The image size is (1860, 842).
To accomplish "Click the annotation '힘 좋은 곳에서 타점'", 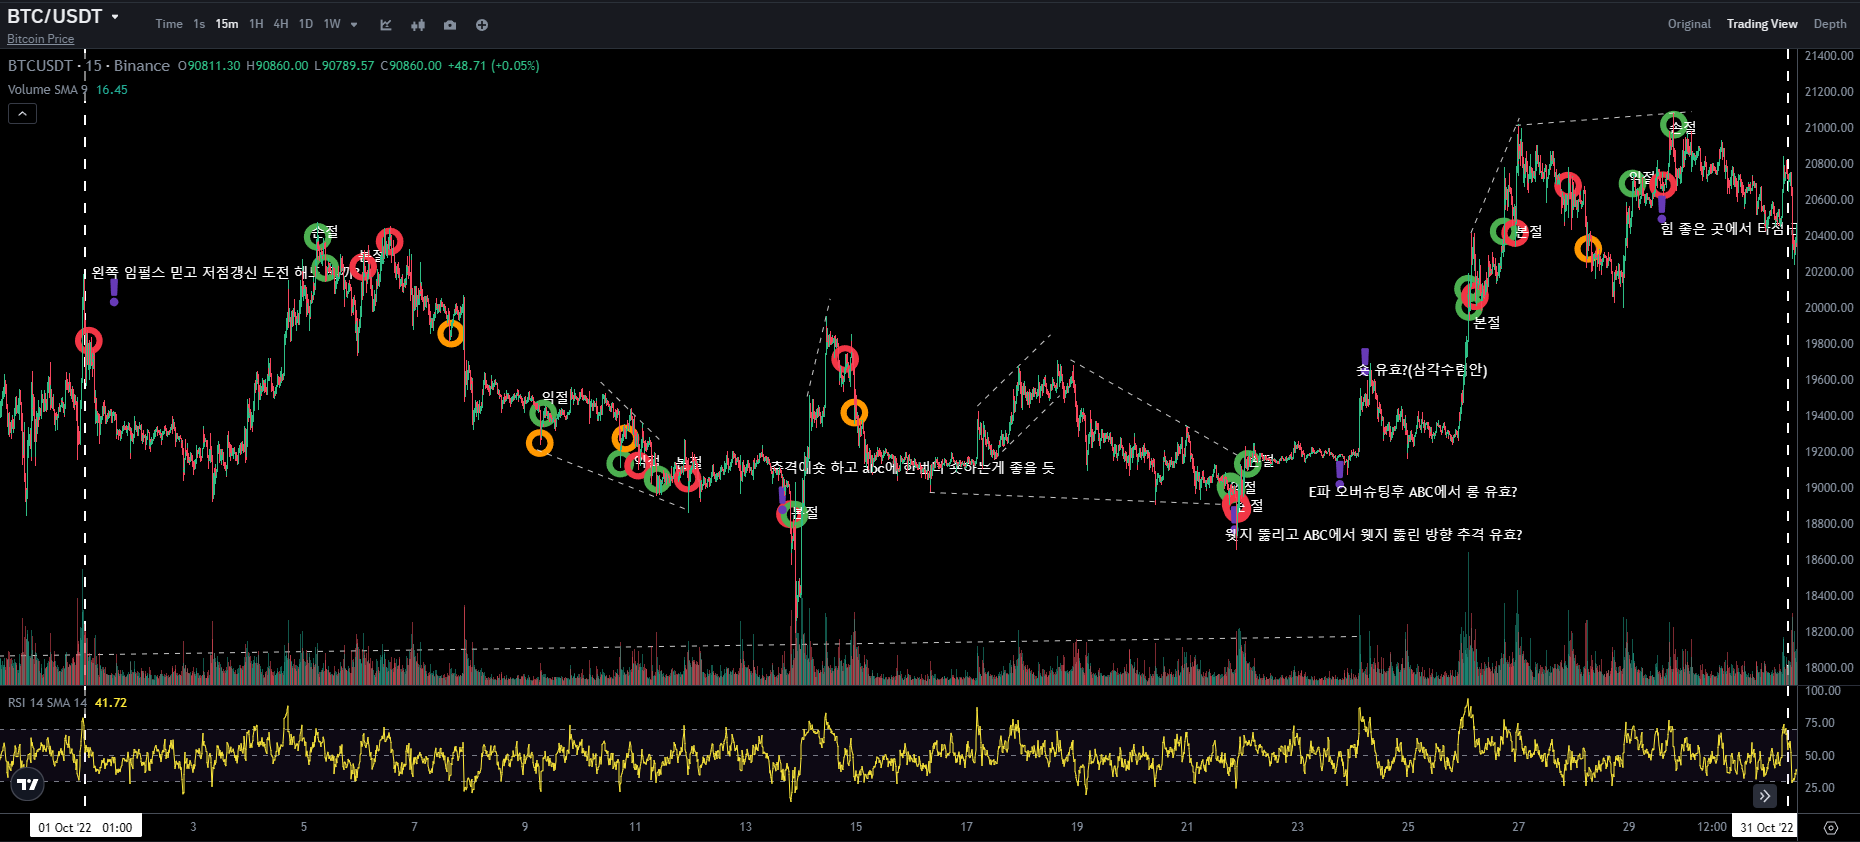I will coord(1728,229).
